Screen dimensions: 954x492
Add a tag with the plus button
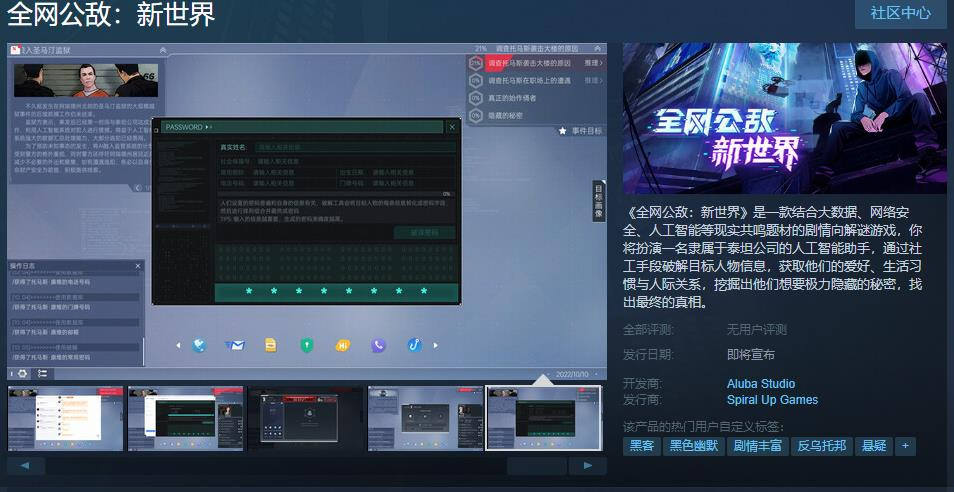[x=905, y=446]
